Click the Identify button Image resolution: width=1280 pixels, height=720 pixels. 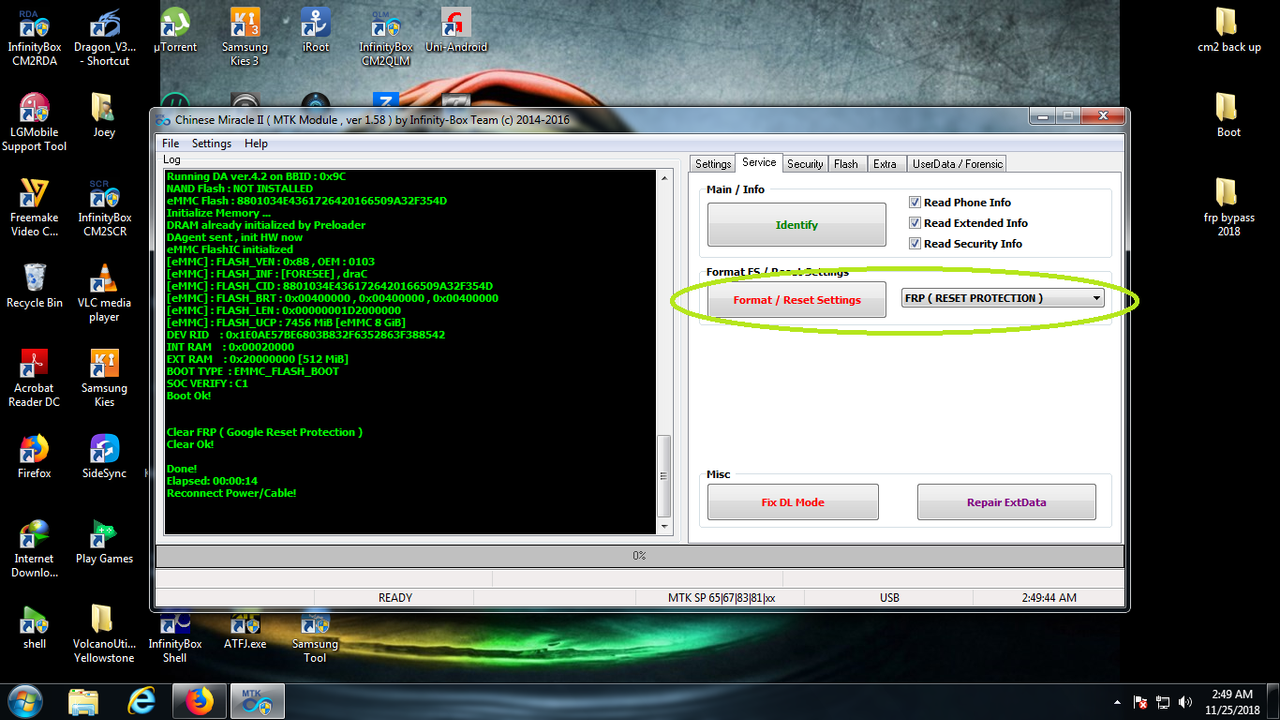coord(797,225)
